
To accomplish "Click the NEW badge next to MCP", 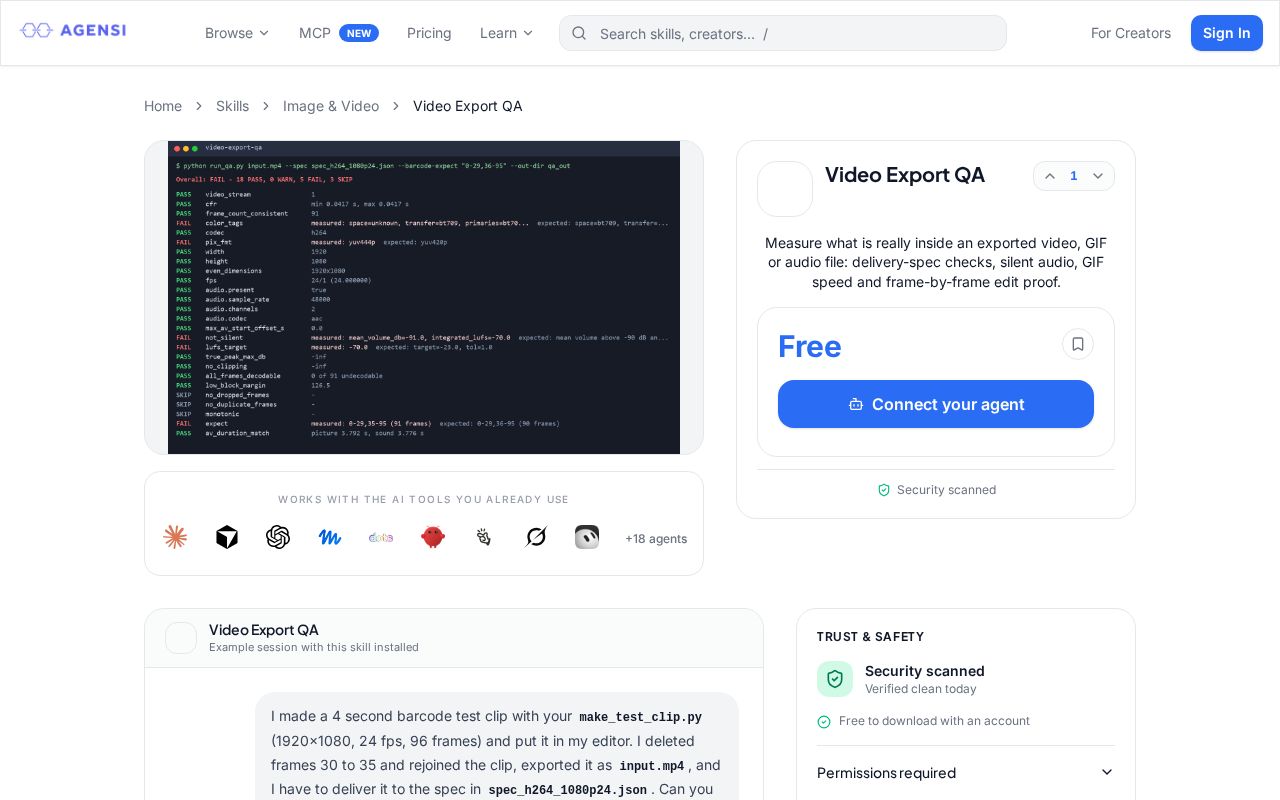I will (359, 33).
